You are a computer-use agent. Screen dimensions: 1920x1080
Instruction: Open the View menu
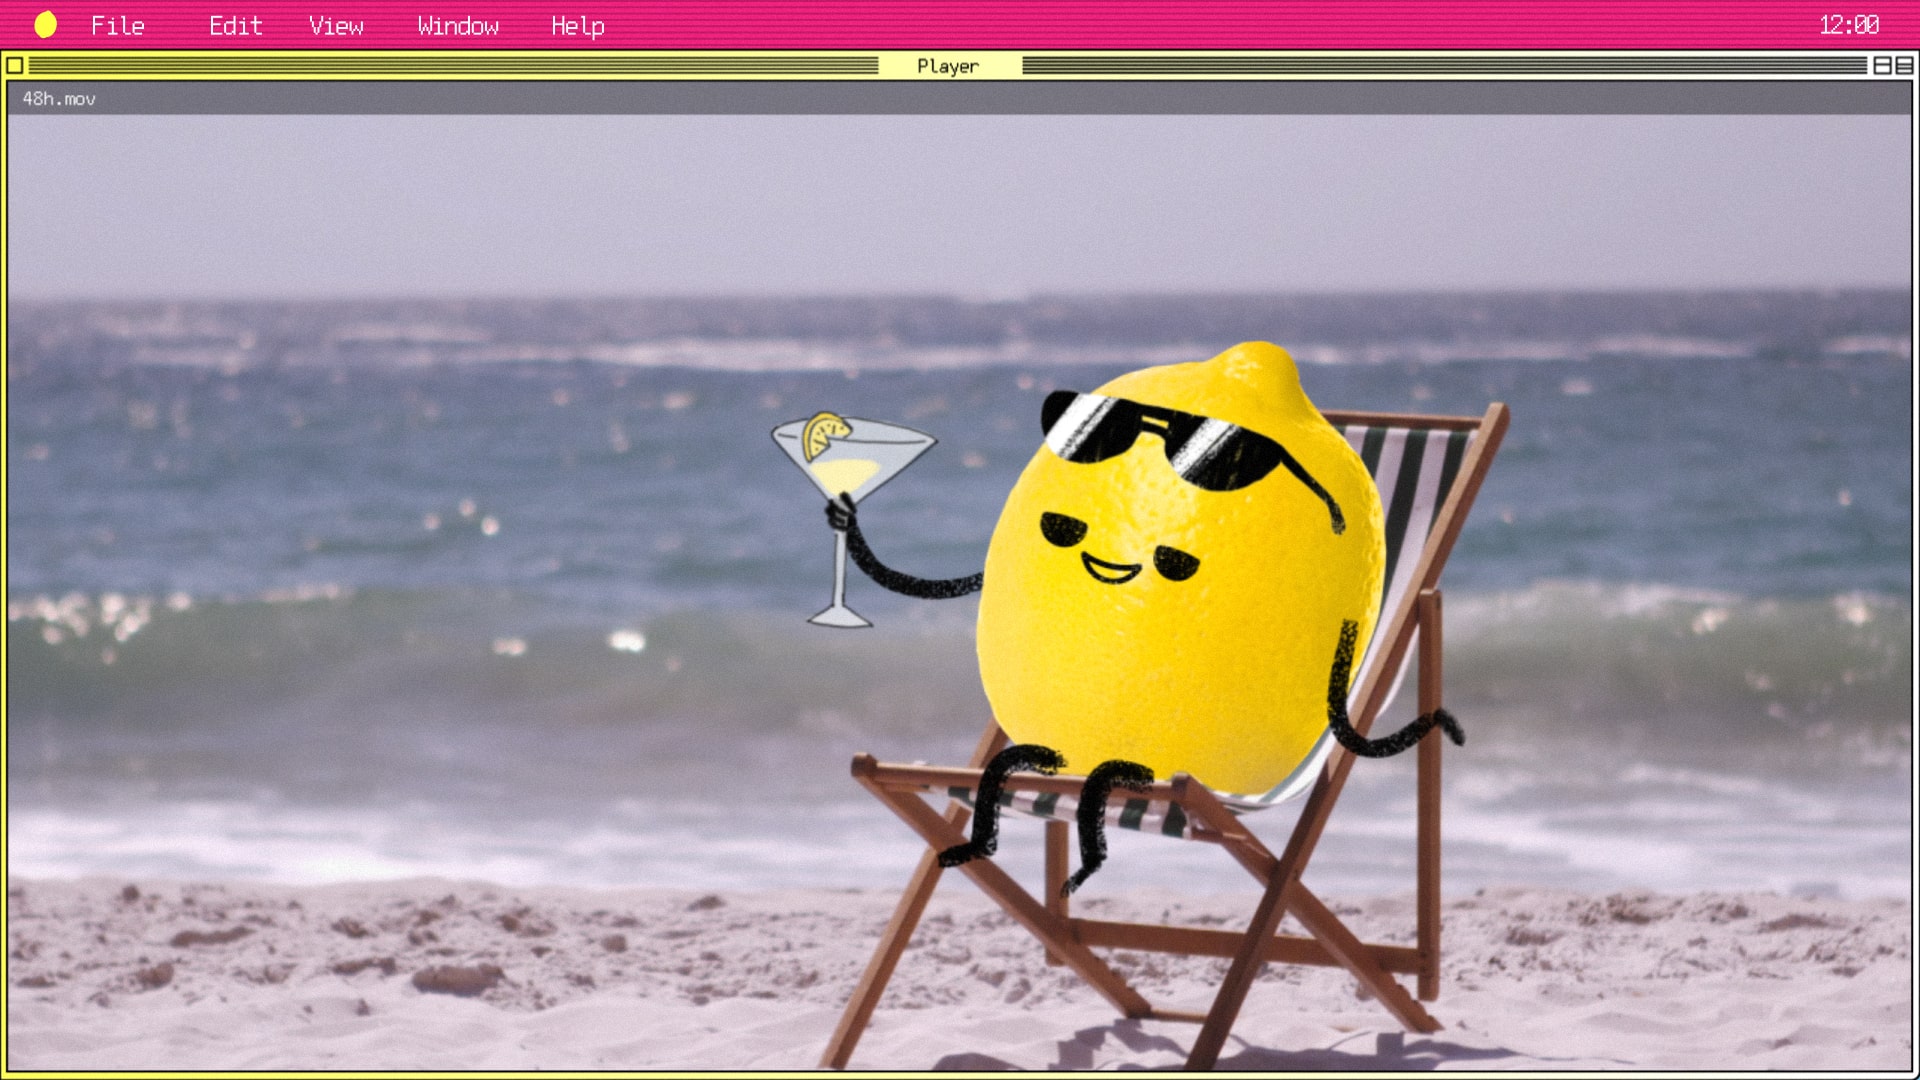[x=336, y=26]
